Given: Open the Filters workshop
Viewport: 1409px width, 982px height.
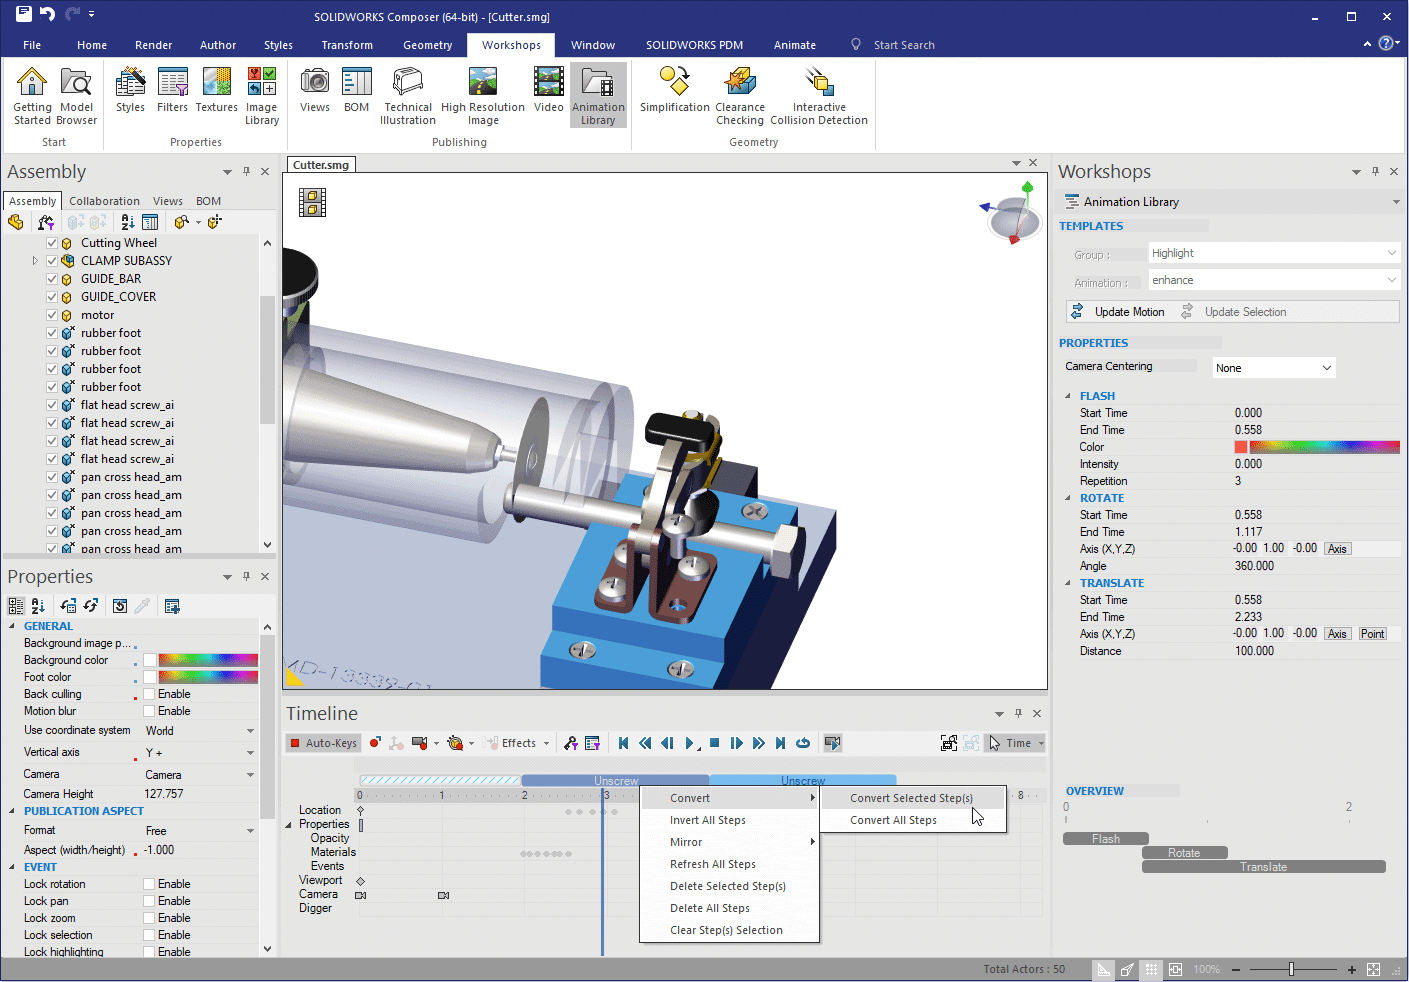Looking at the screenshot, I should [x=172, y=90].
